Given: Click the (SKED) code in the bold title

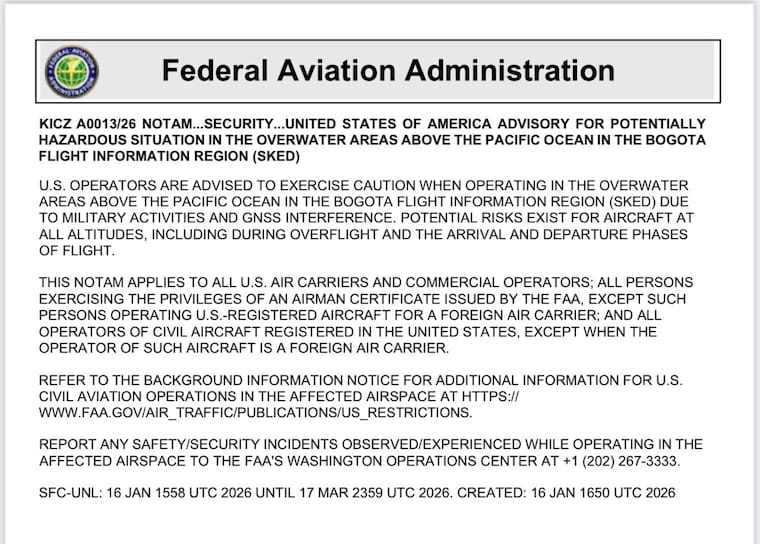Looking at the screenshot, I should coord(278,157).
